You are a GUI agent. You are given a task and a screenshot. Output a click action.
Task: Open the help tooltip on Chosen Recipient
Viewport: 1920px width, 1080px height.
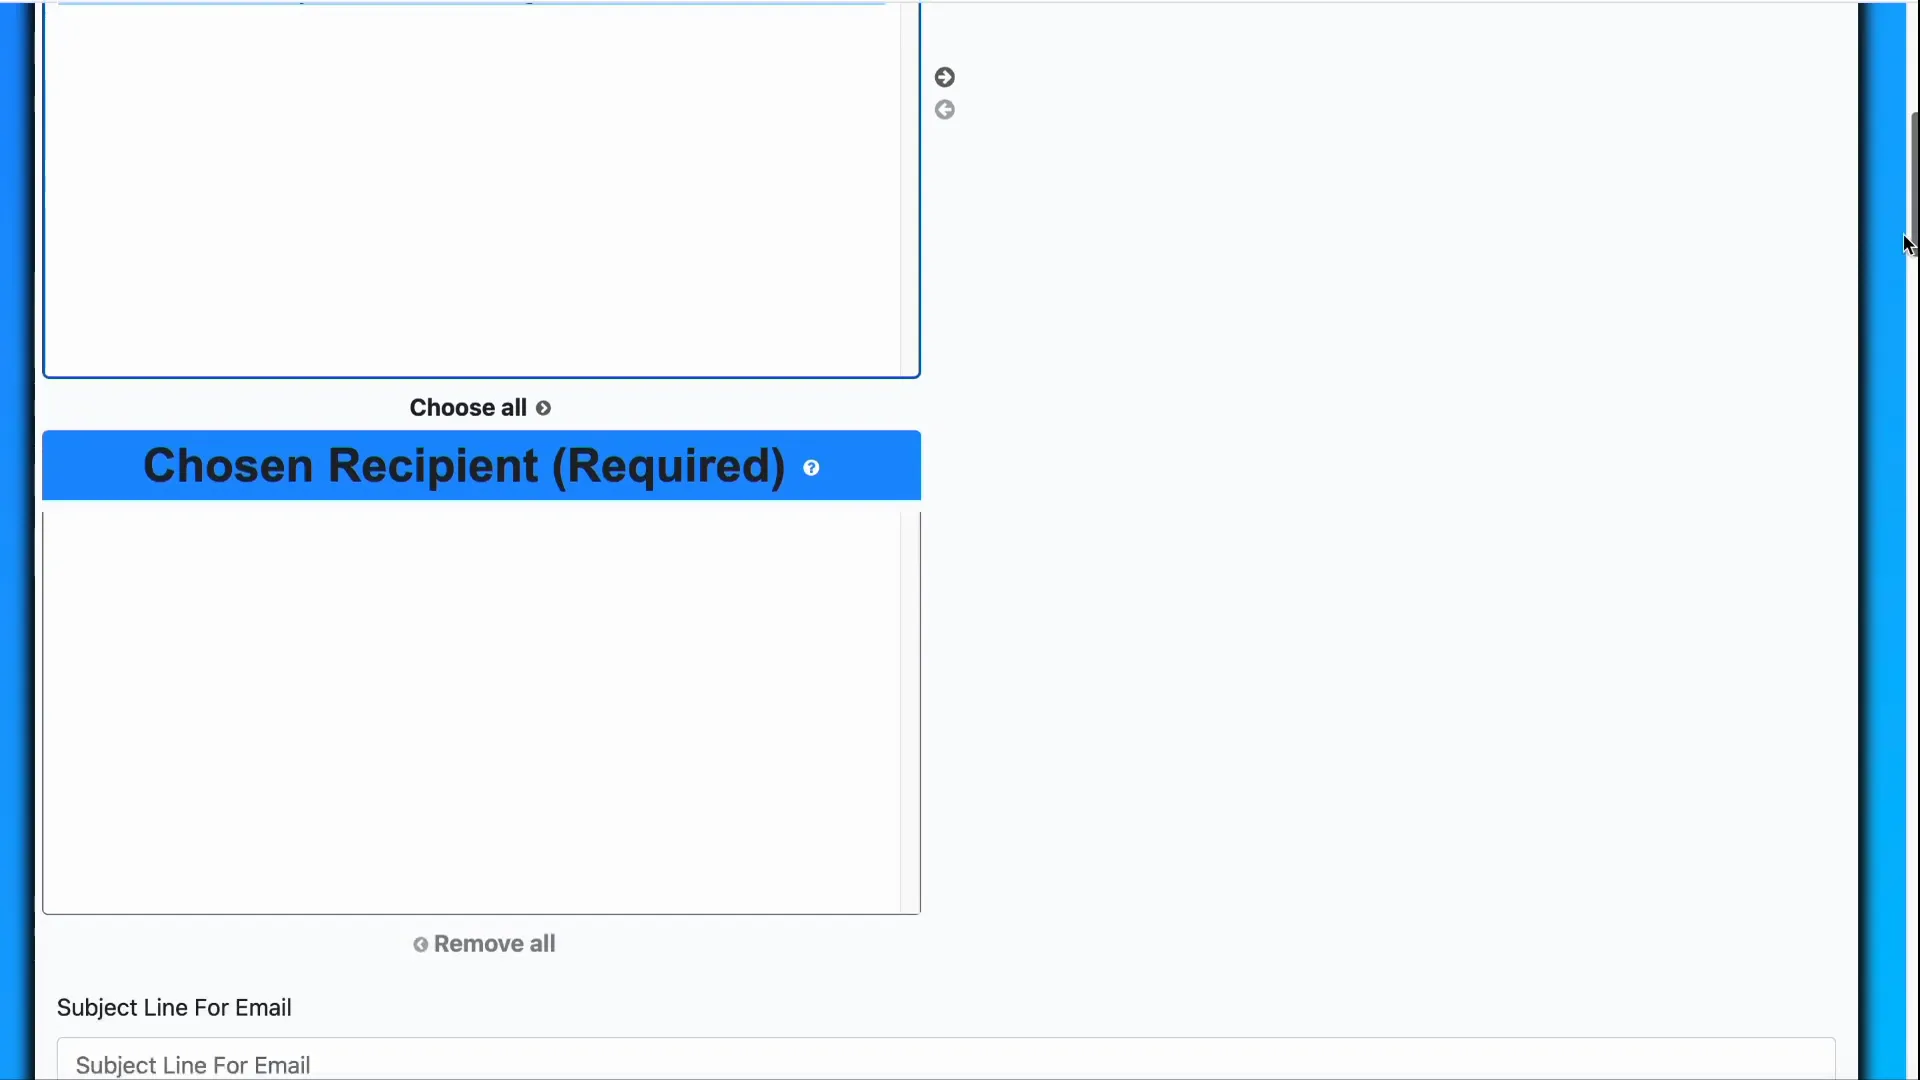point(812,467)
